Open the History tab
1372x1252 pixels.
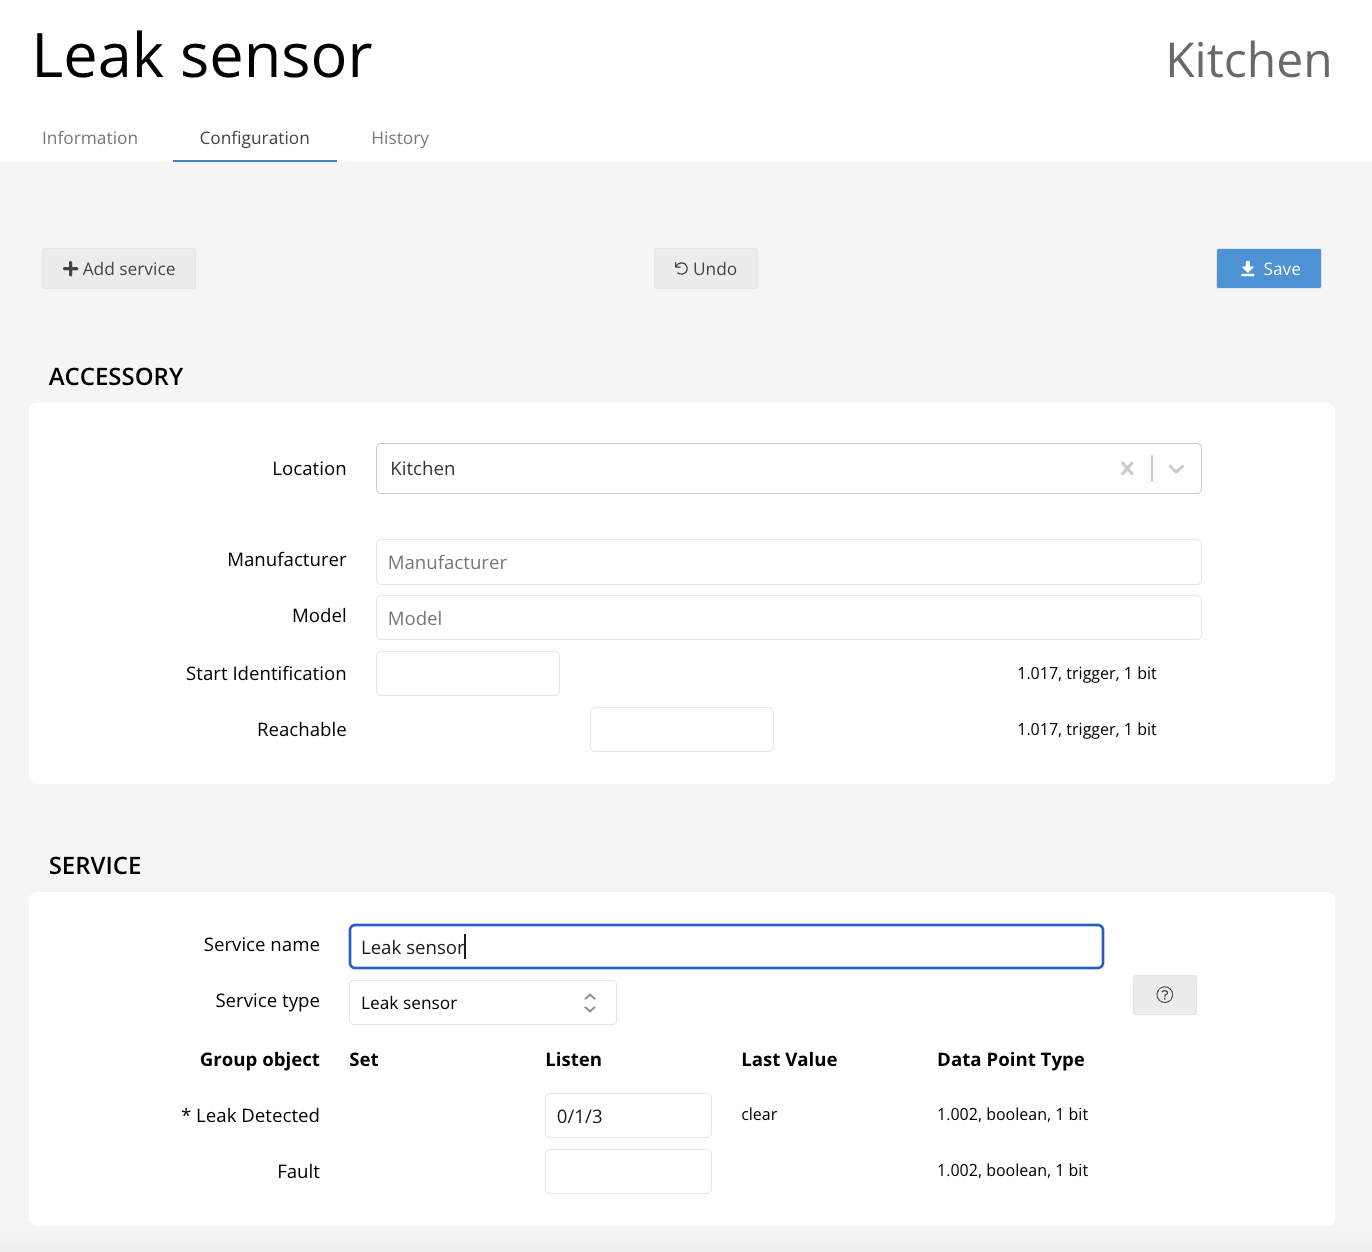pos(400,138)
